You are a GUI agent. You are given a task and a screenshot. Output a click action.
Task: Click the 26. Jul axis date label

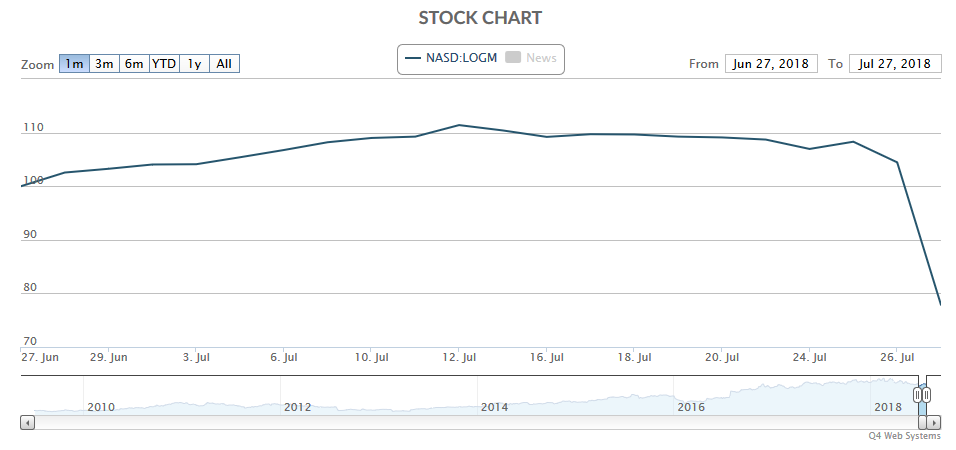[896, 357]
